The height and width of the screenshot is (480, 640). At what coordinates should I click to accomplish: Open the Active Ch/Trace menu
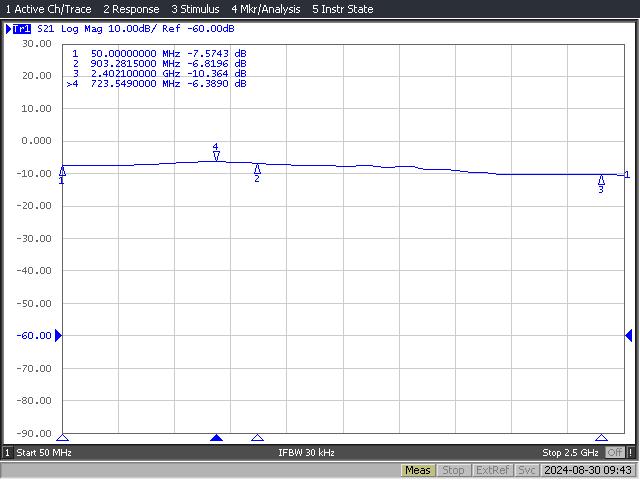click(48, 9)
